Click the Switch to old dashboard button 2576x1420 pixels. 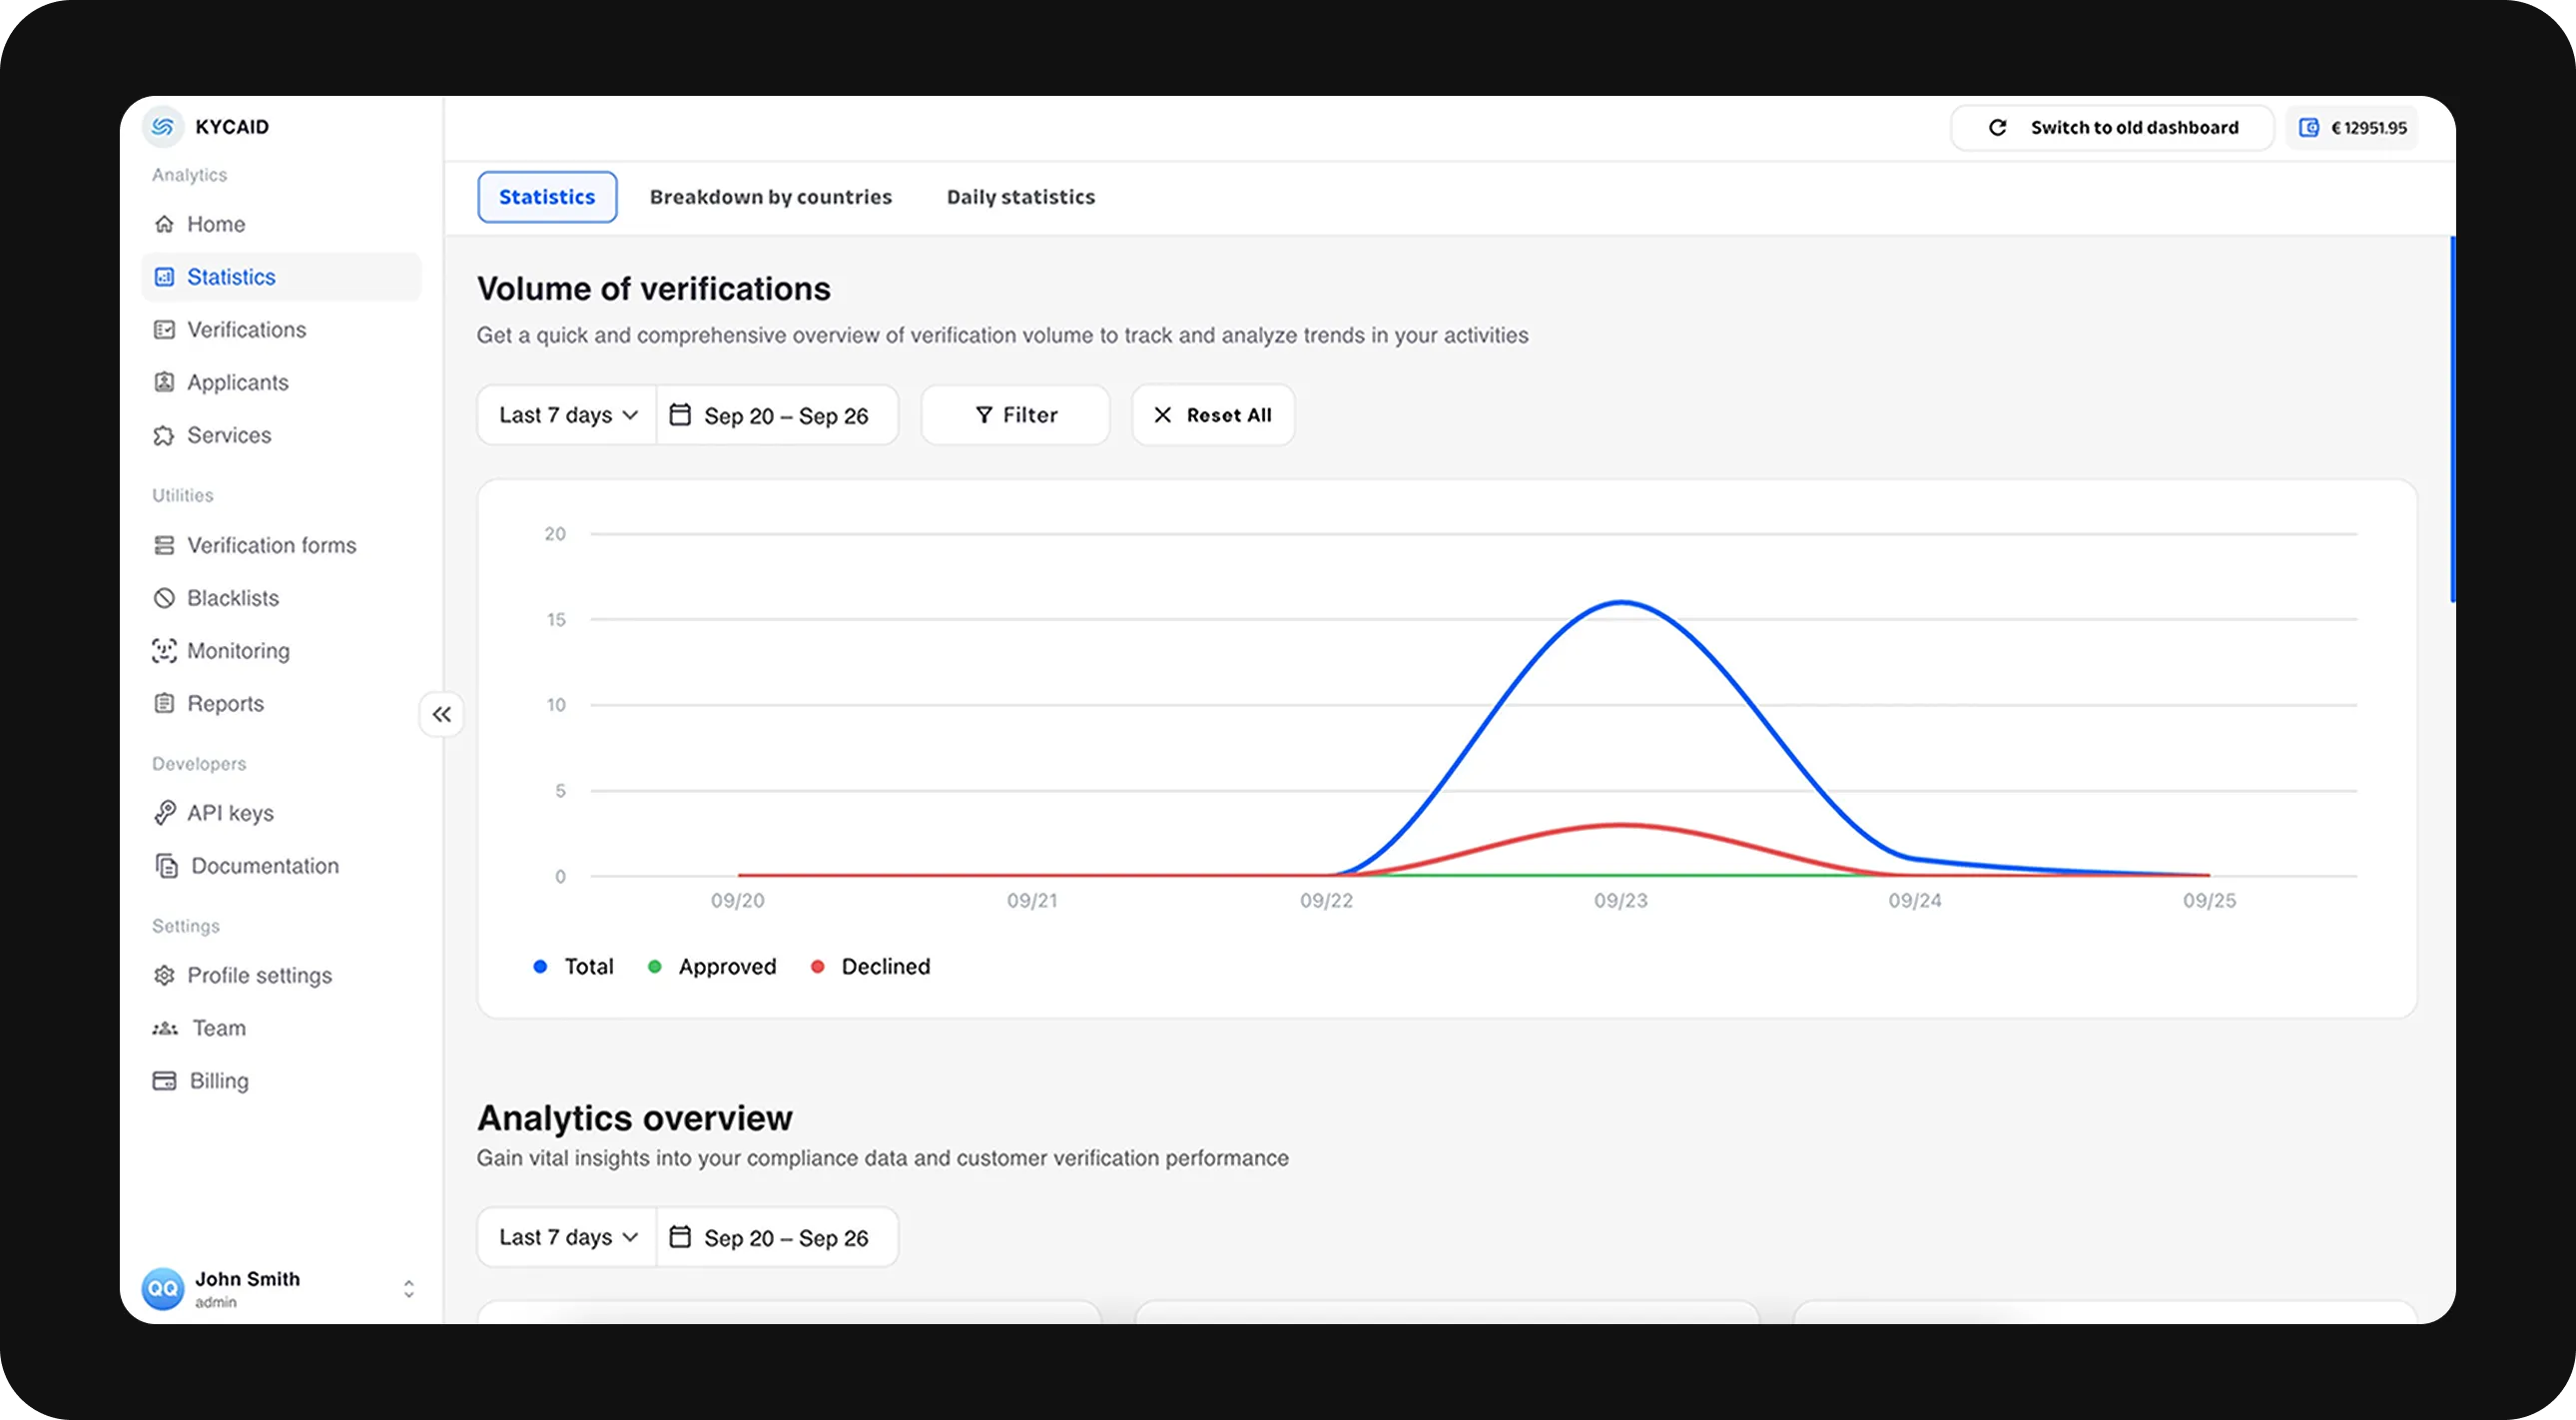2112,128
